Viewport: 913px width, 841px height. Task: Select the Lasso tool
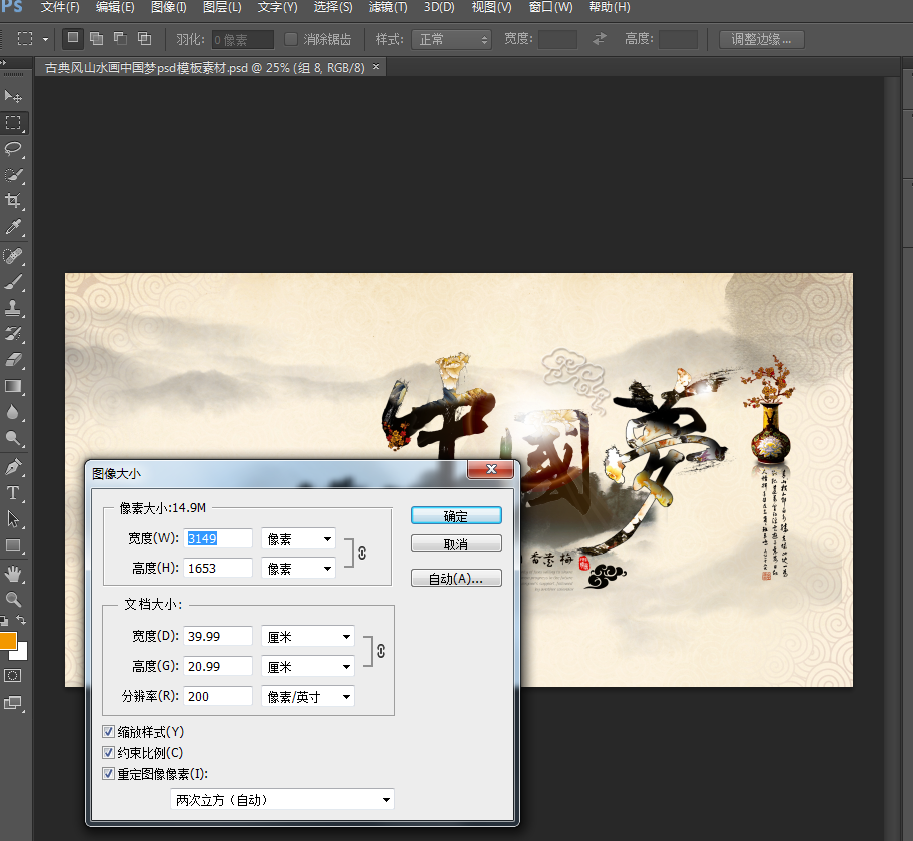(13, 149)
